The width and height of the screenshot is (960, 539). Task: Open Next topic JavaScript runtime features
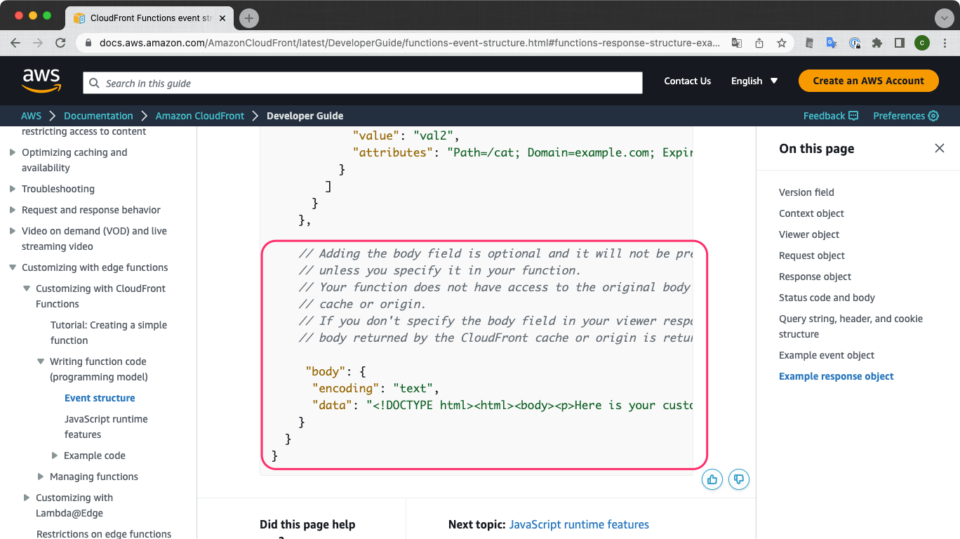tap(579, 524)
